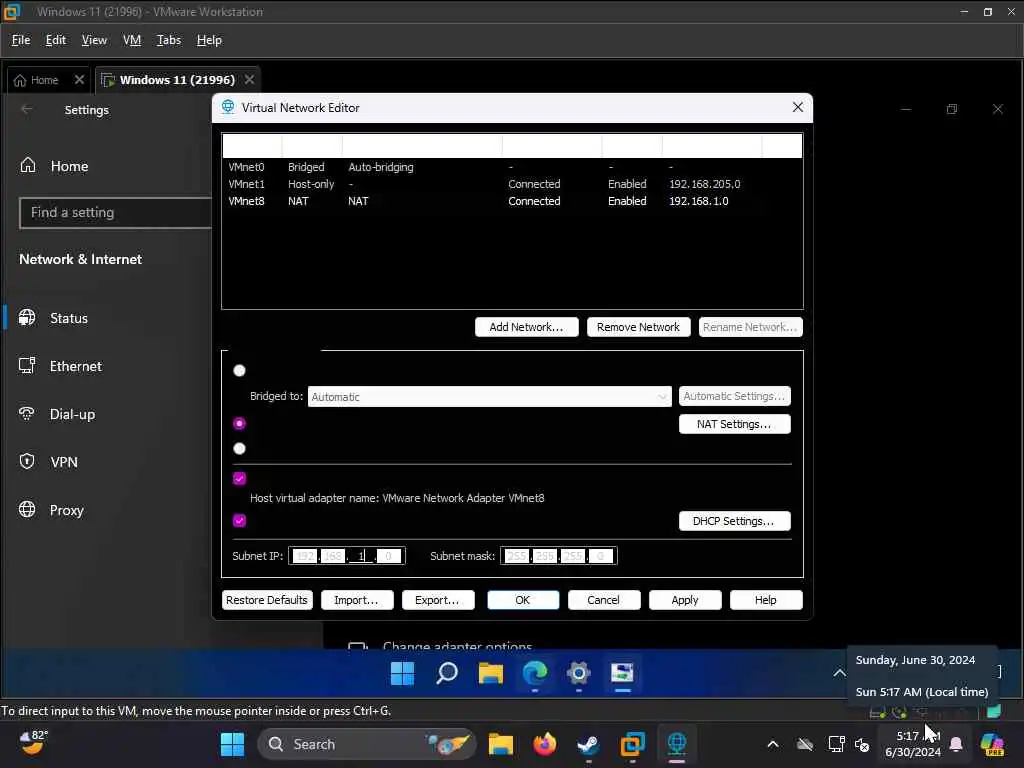
Task: Click the Help button in Virtual Network Editor
Action: 765,600
